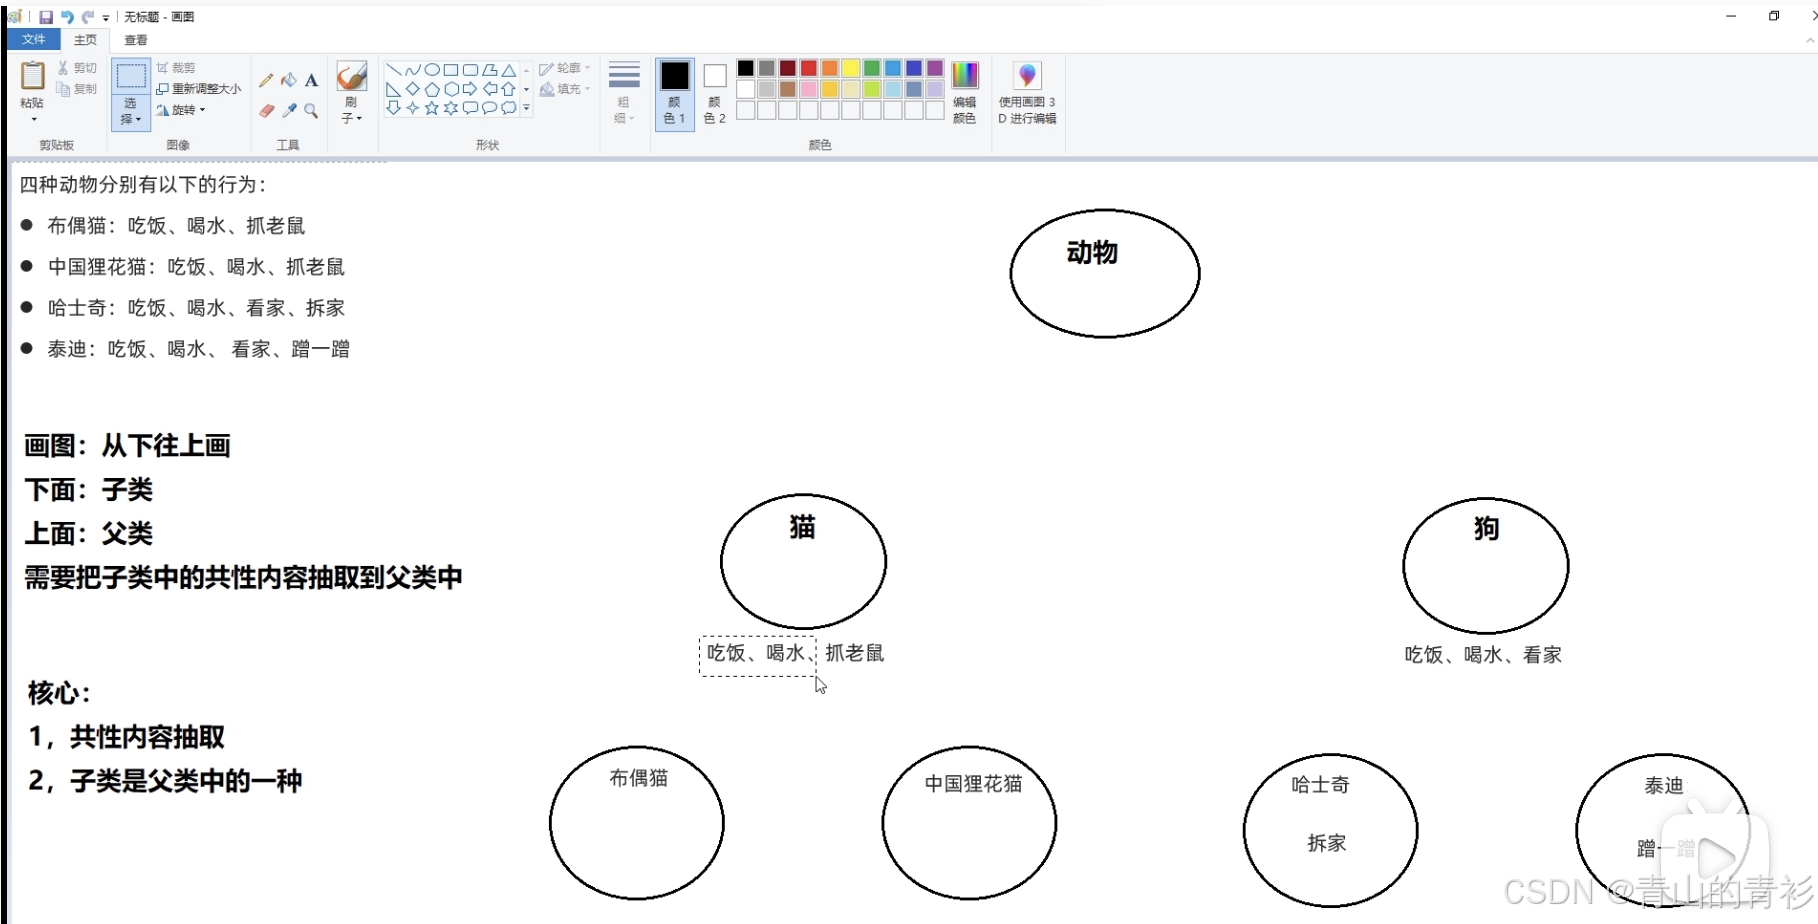The image size is (1818, 924).
Task: Open Customize Quick Access Toolbar dropdown
Action: [106, 18]
